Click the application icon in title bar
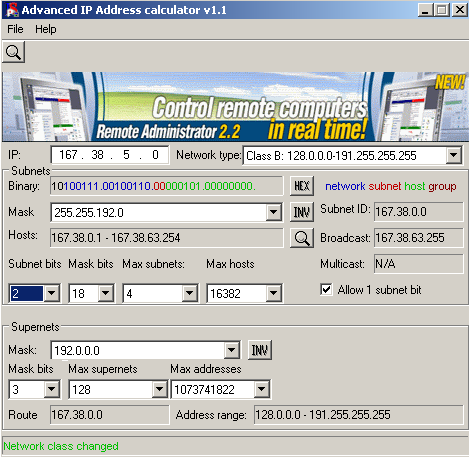This screenshot has width=469, height=457. [x=12, y=9]
